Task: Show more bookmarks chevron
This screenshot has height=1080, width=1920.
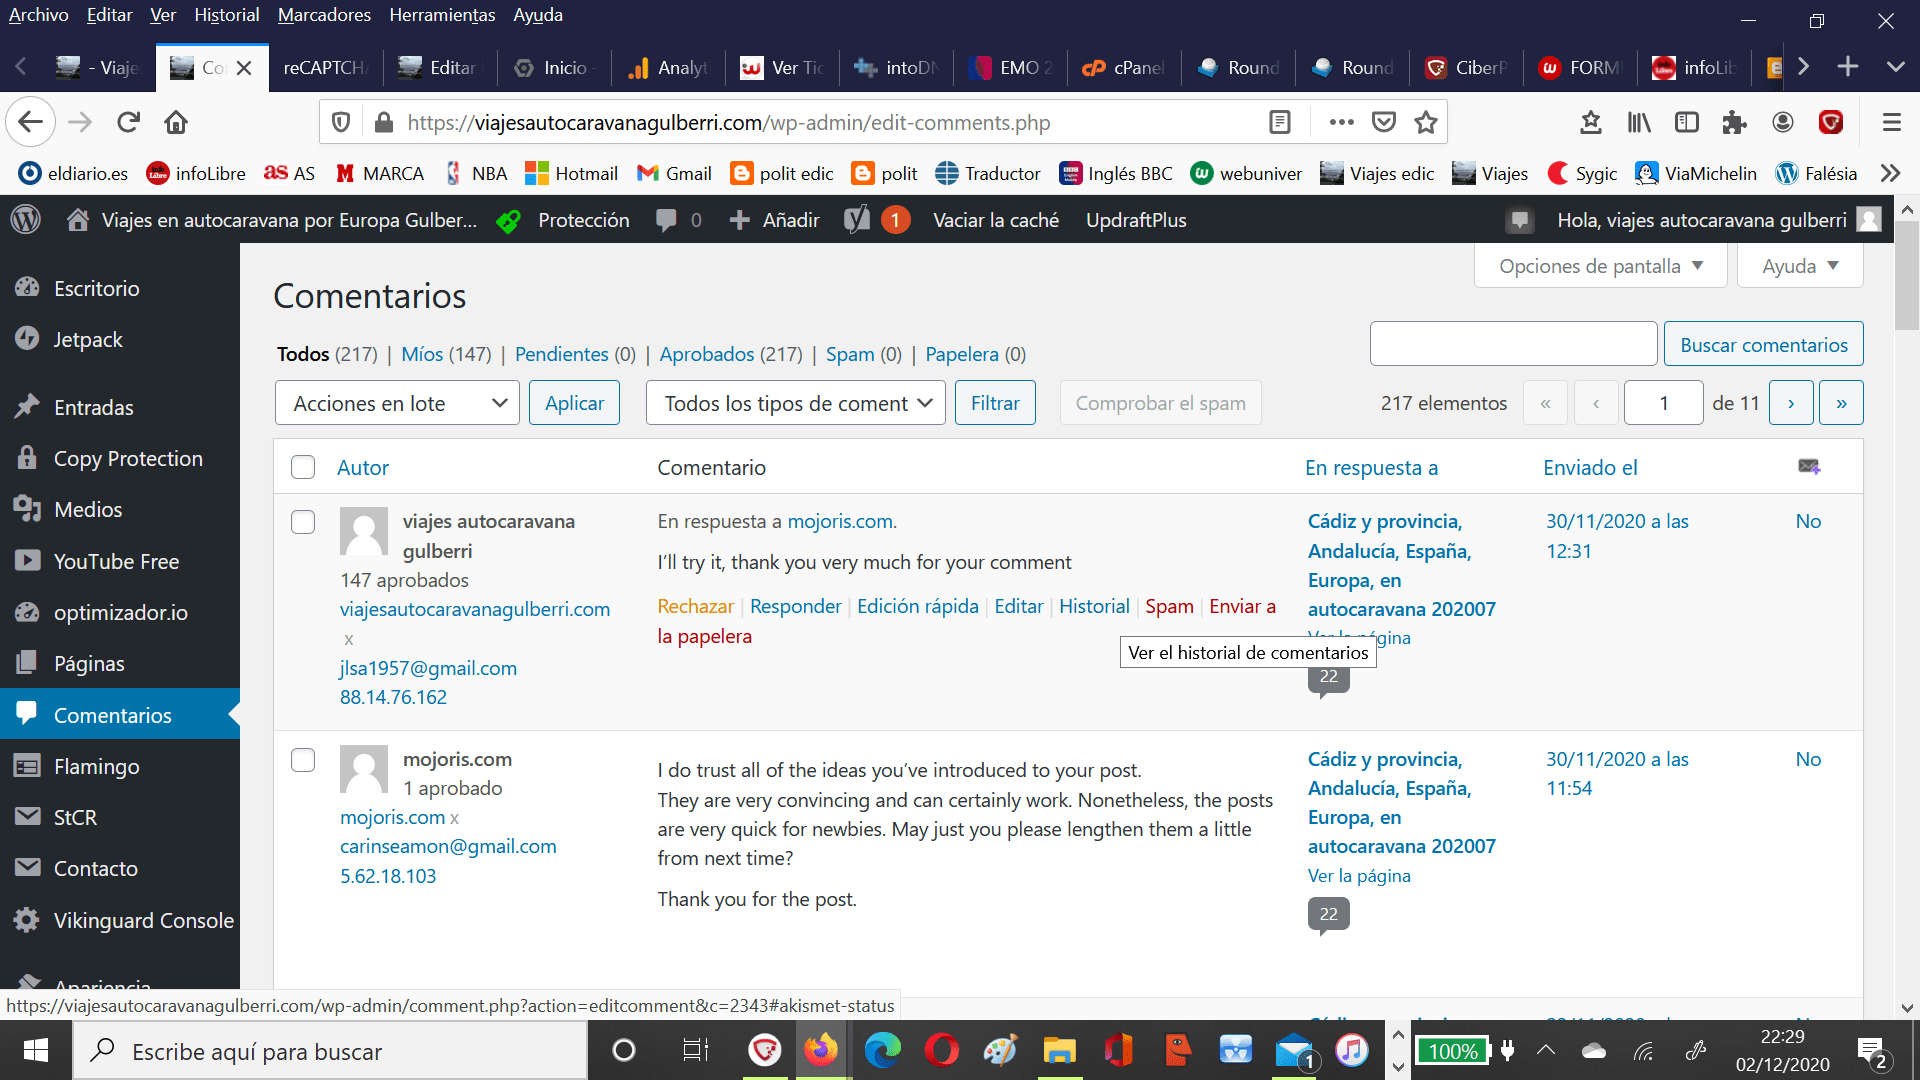Action: 1890,173
